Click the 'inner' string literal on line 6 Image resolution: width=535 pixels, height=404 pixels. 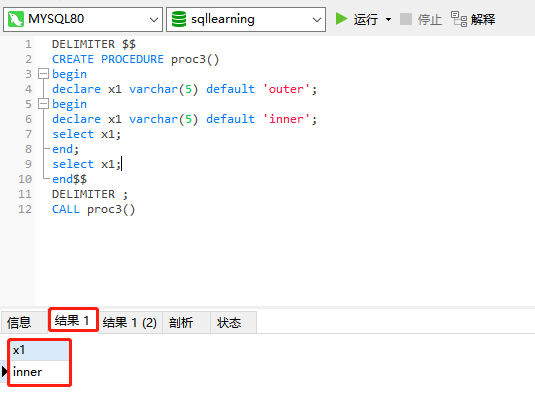(x=286, y=119)
